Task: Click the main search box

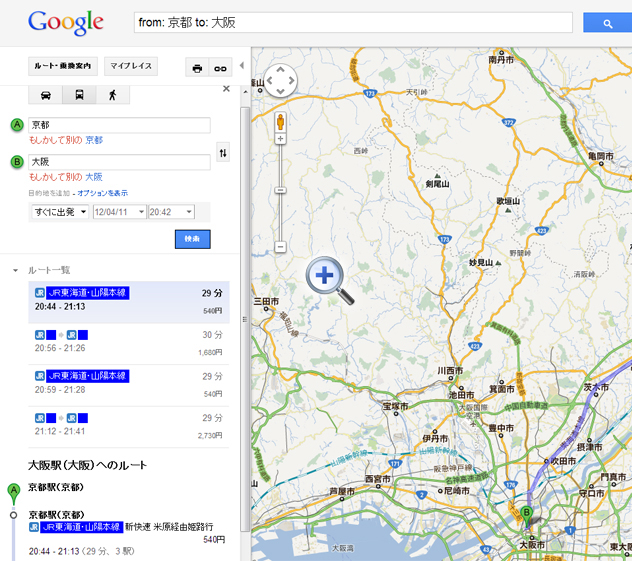Action: 353,23
